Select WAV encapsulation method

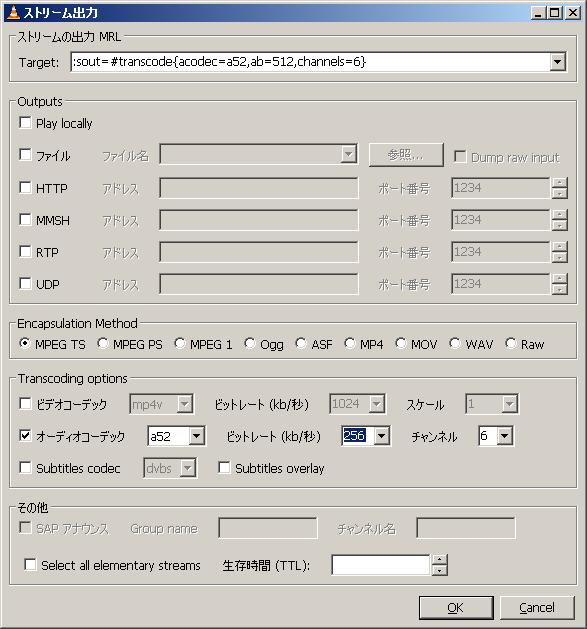(x=455, y=343)
